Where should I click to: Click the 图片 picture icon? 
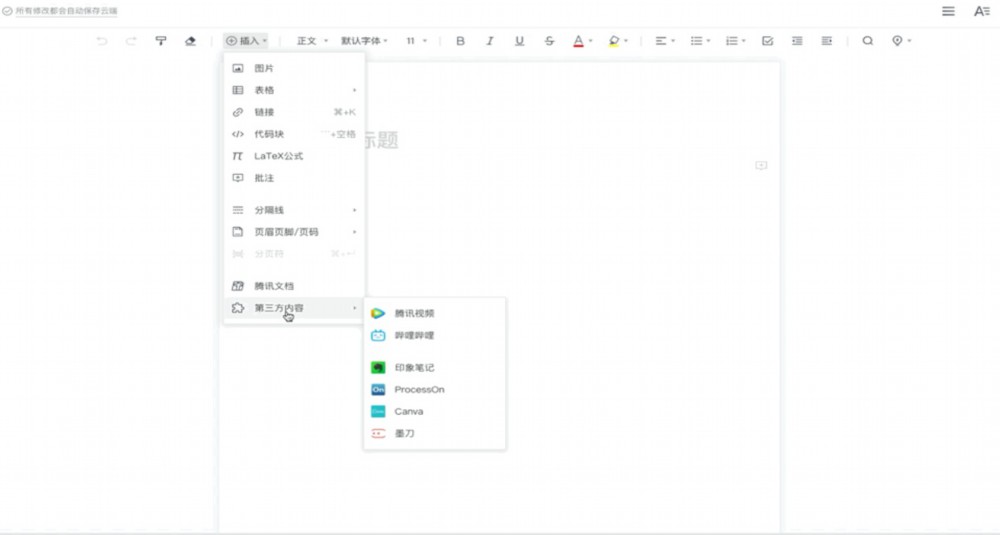point(238,68)
